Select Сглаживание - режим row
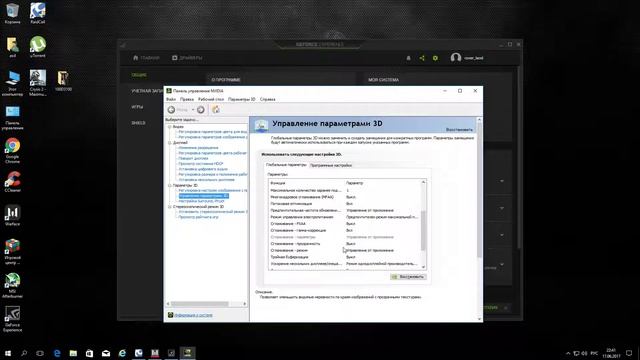This screenshot has width=640, height=360. point(345,250)
